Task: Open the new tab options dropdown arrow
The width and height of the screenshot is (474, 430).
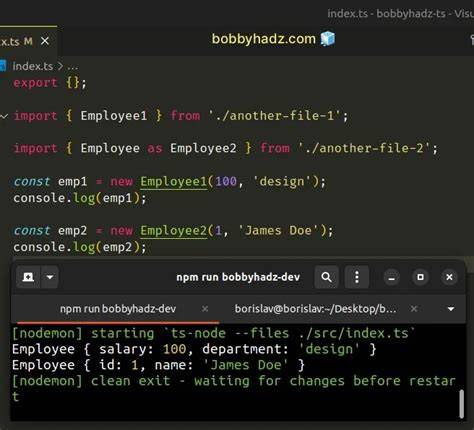Action: click(x=50, y=277)
